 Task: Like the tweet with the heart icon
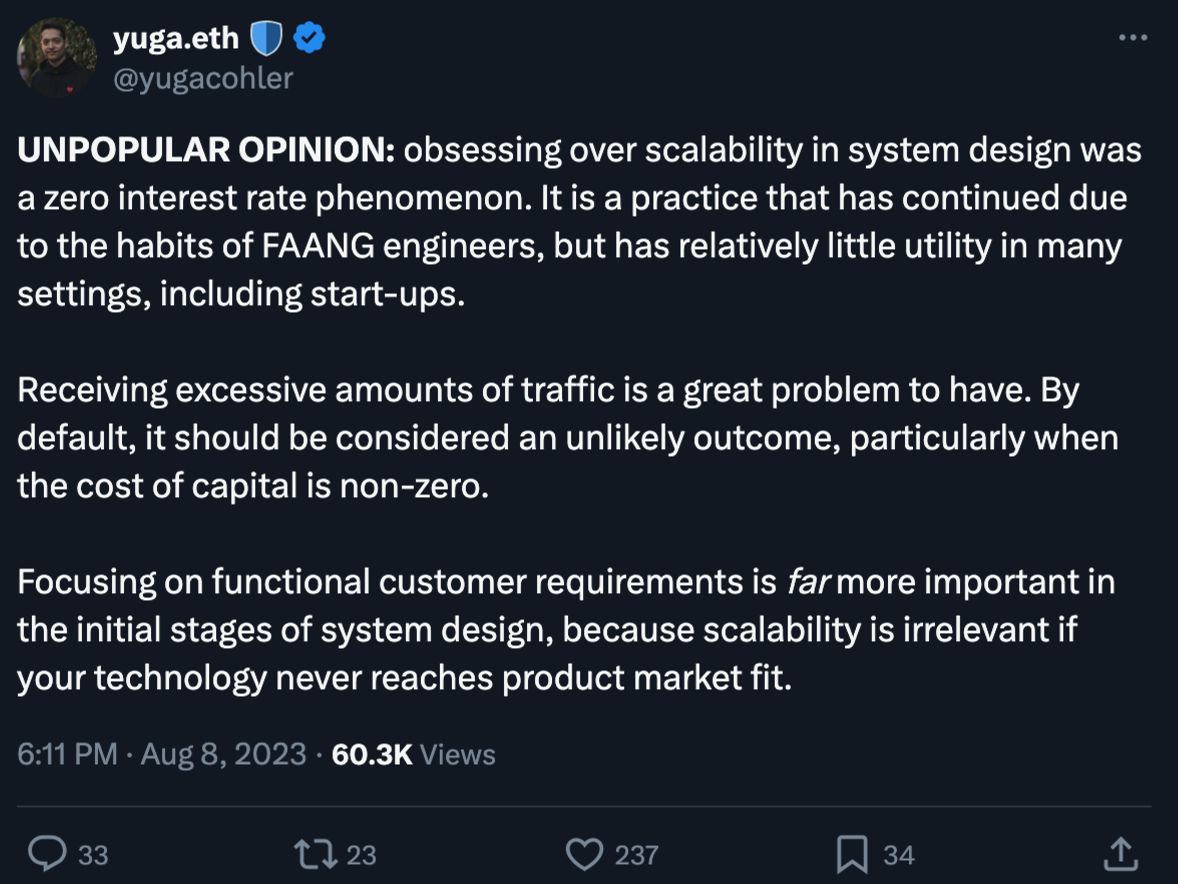(x=584, y=854)
